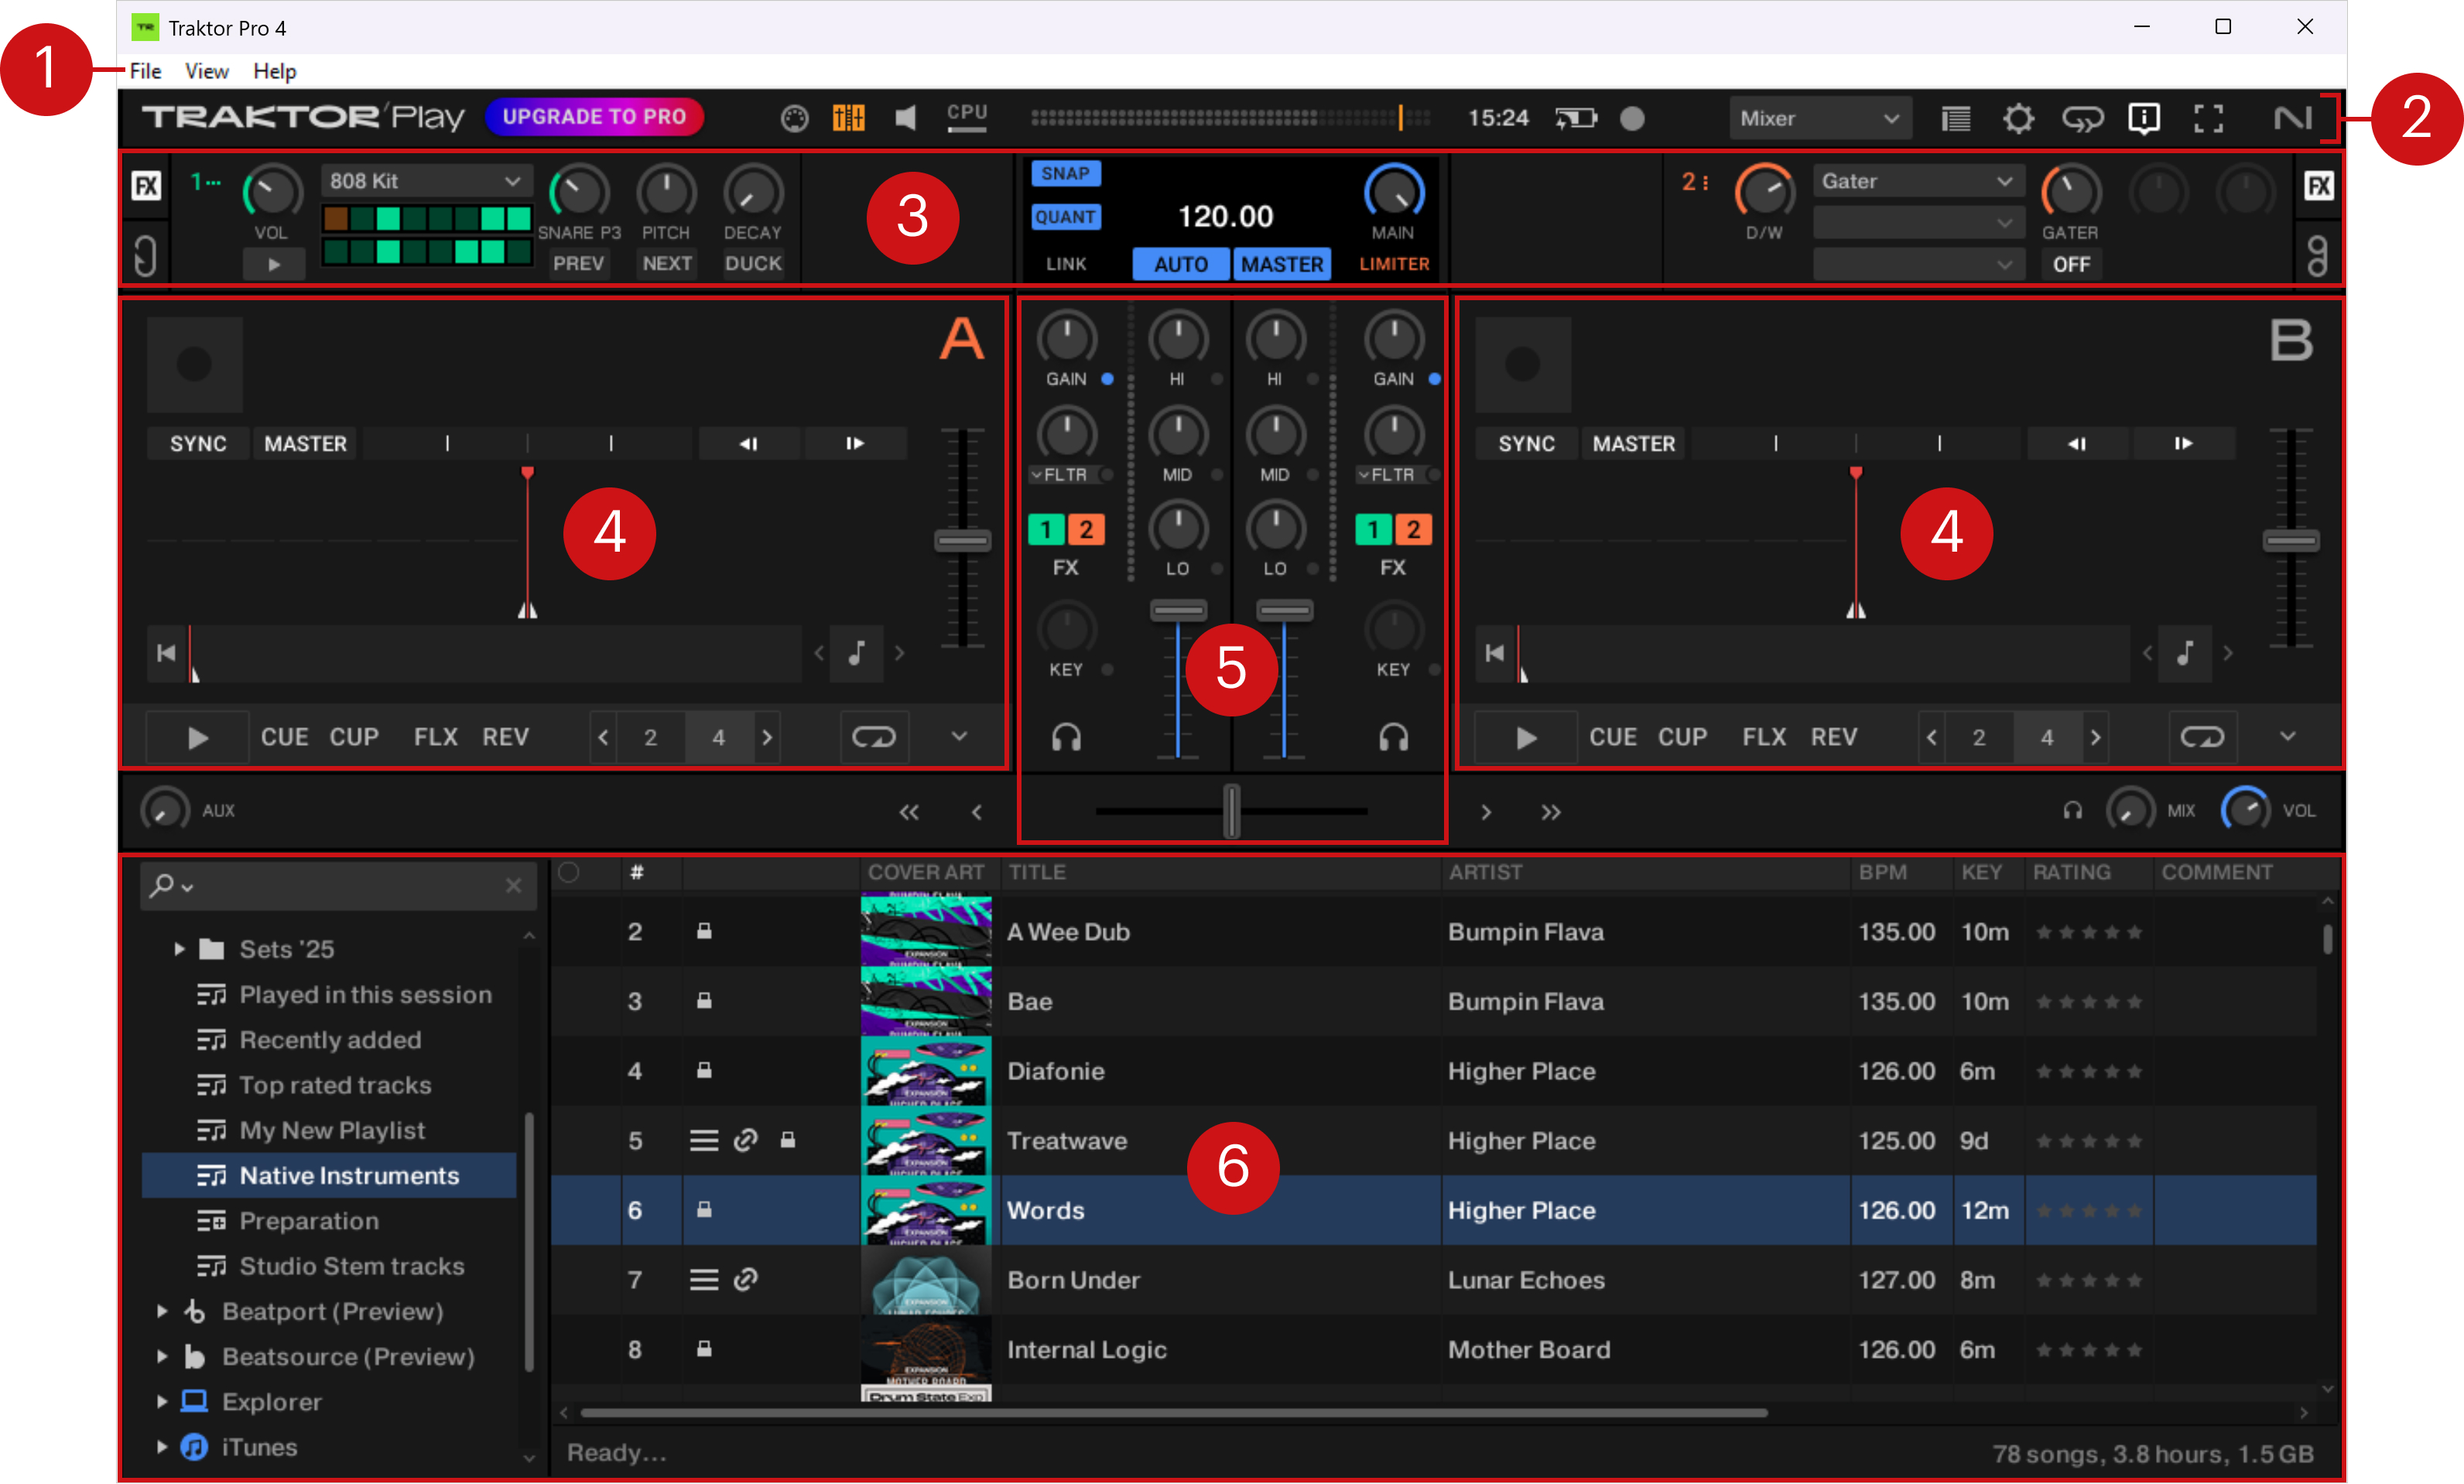Toggle the SNAP button
The height and width of the screenshot is (1484, 2464).
point(1065,173)
